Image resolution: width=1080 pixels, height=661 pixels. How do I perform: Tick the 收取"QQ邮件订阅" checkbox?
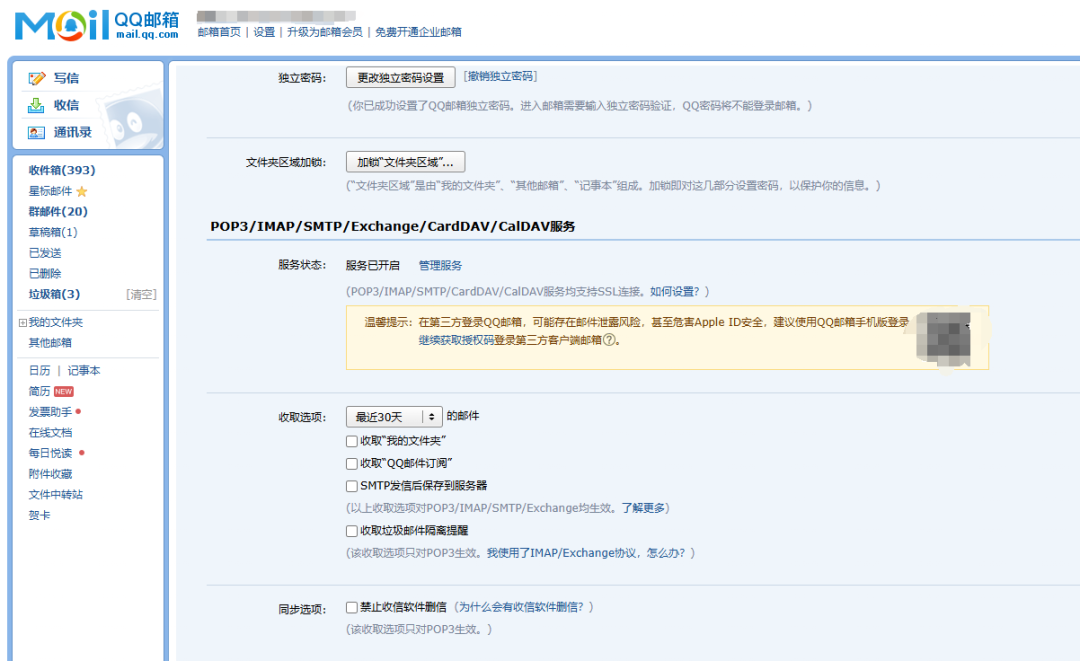[x=352, y=464]
